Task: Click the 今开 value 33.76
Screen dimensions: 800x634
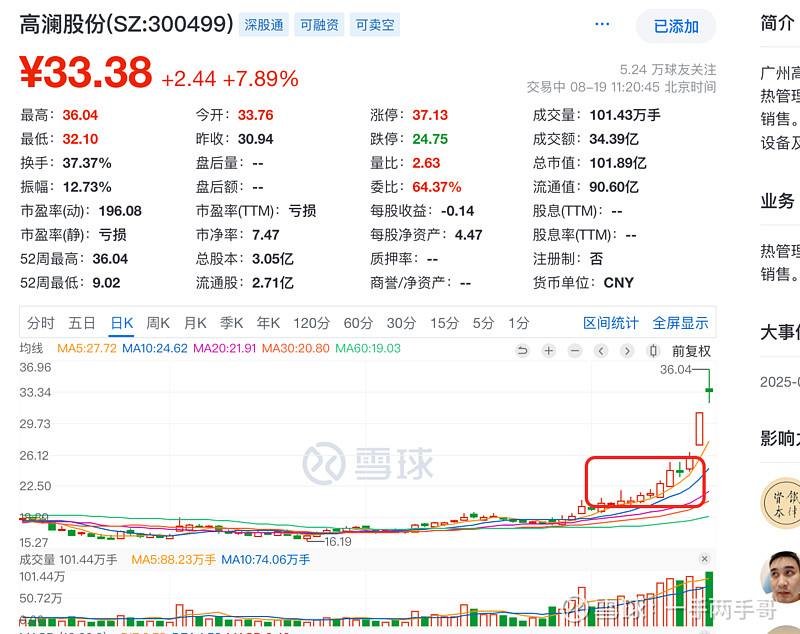Action: pyautogui.click(x=256, y=115)
